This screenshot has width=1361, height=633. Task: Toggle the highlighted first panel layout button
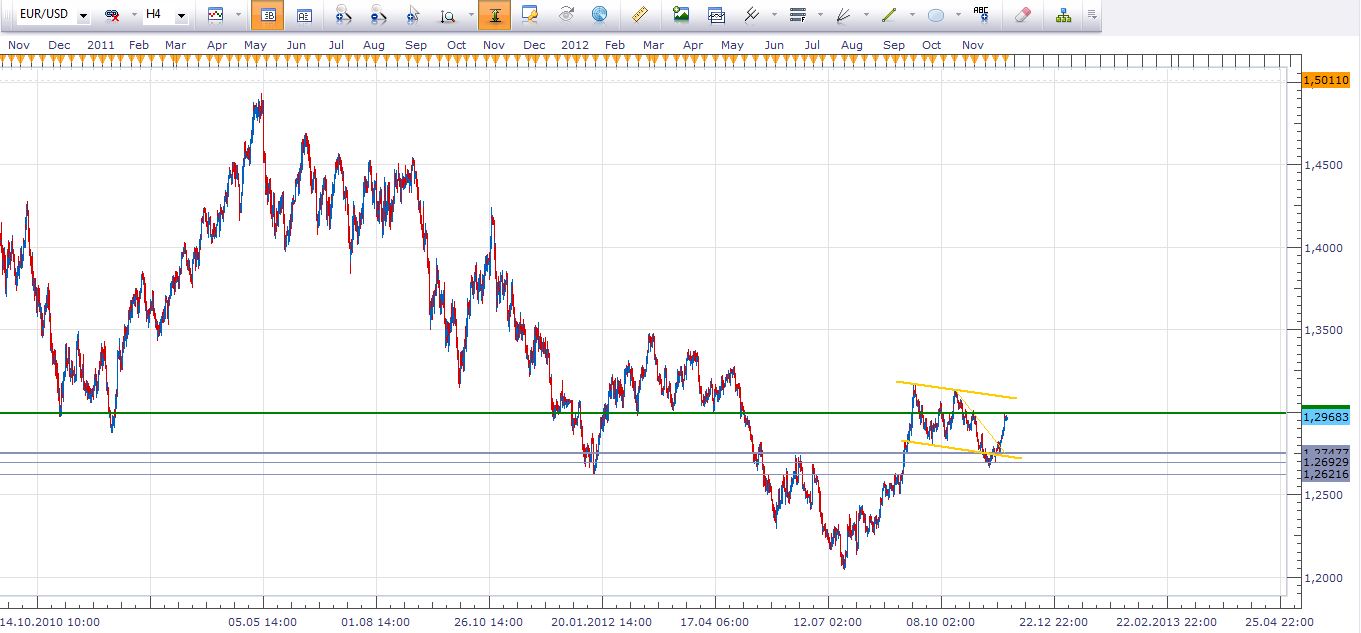coord(268,15)
